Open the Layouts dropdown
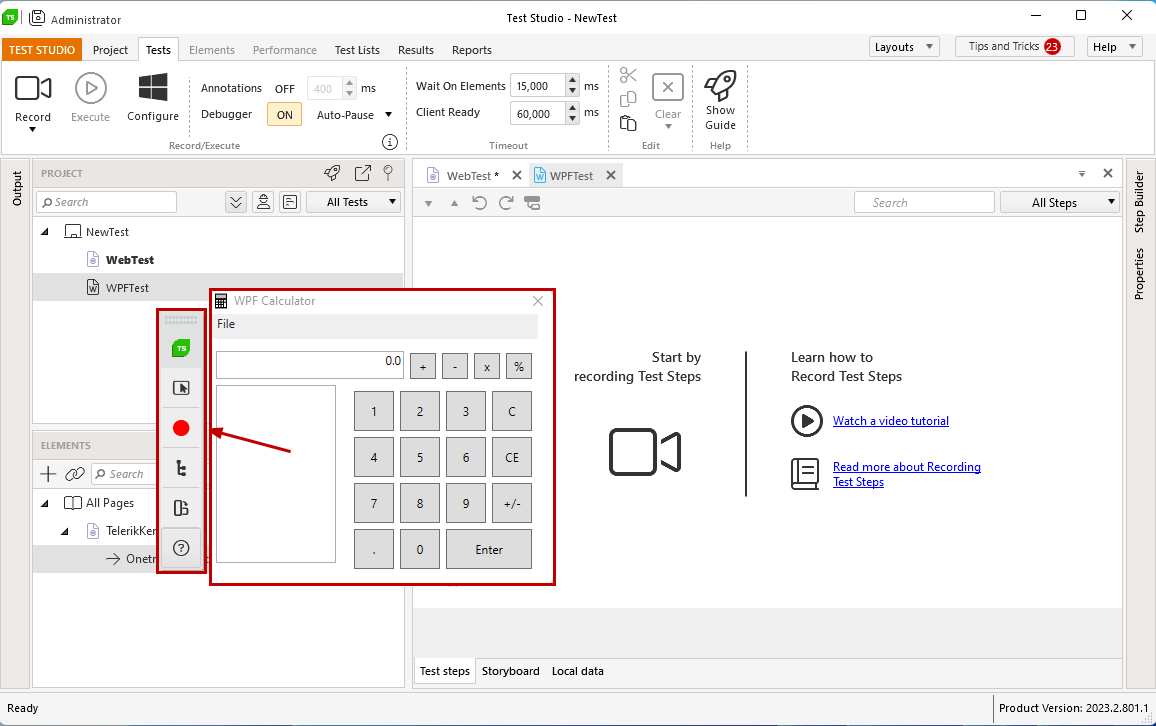 pos(904,47)
